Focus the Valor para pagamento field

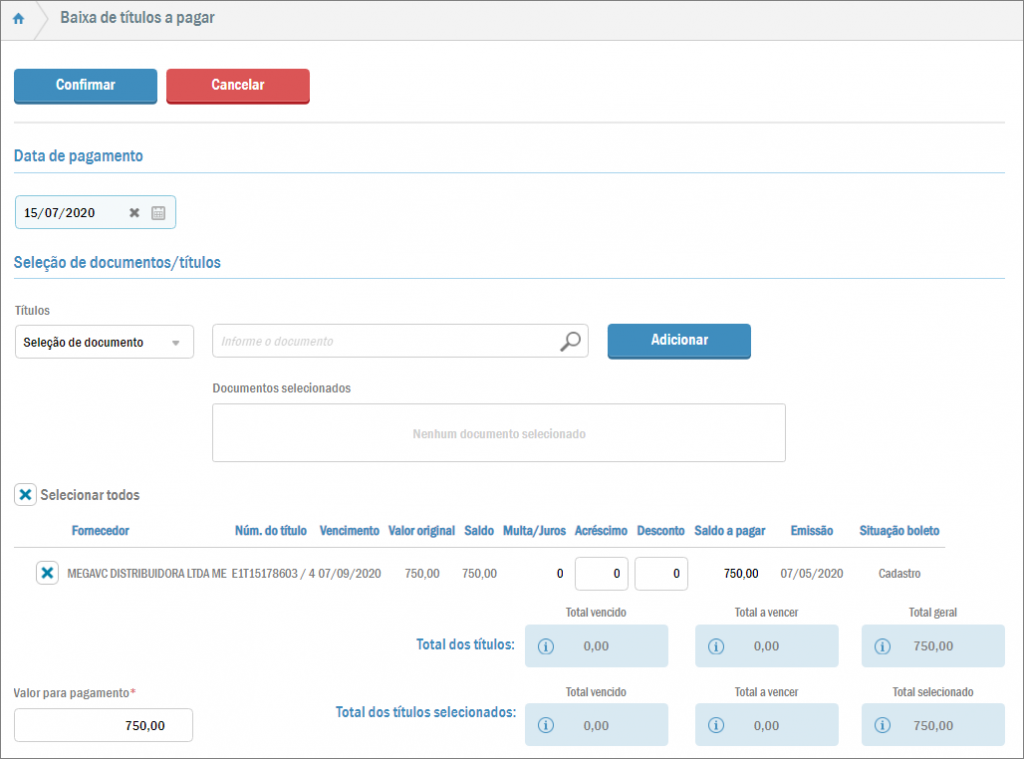[x=103, y=725]
